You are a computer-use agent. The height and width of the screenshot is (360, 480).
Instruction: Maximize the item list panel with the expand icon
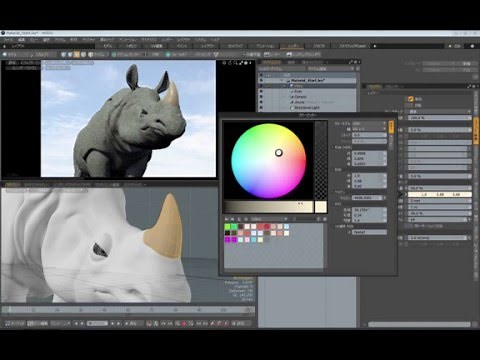click(350, 62)
